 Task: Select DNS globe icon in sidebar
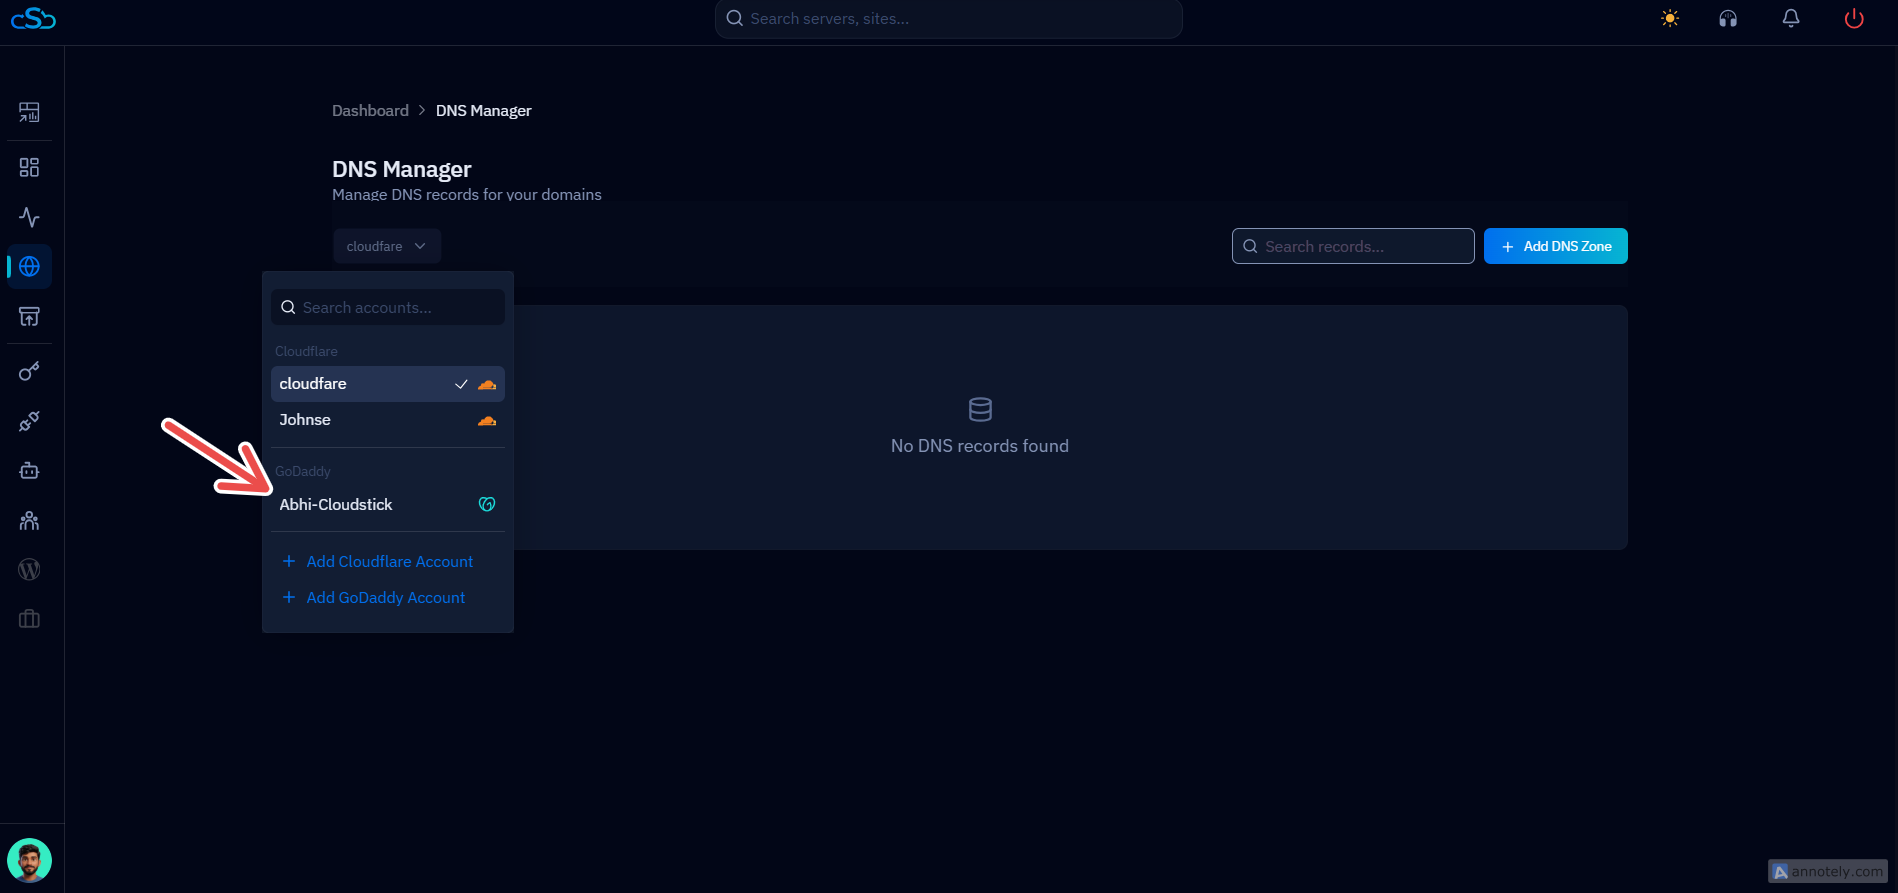click(x=29, y=267)
